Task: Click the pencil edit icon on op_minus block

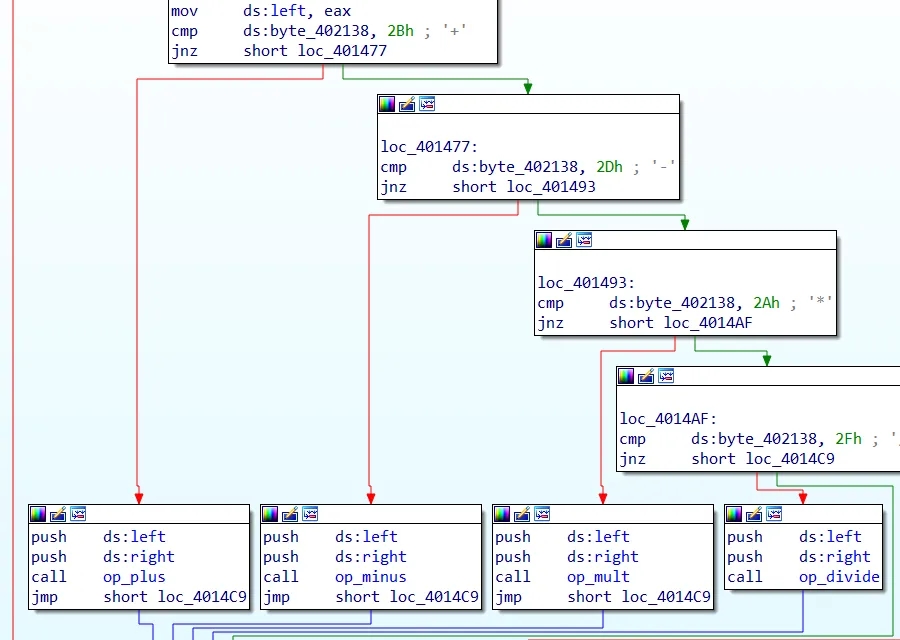Action: pyautogui.click(x=290, y=513)
